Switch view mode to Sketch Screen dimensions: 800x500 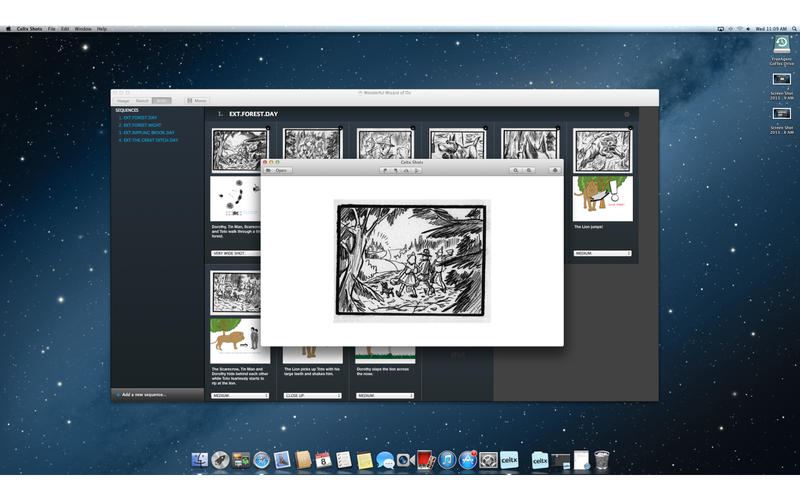pyautogui.click(x=142, y=101)
